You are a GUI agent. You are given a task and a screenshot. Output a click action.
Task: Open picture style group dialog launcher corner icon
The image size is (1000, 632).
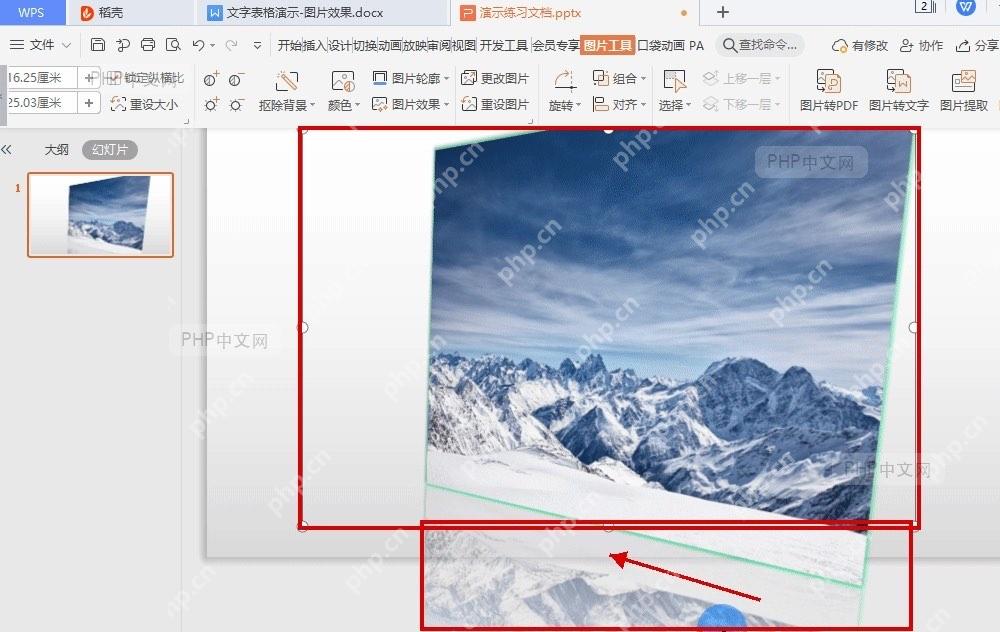point(531,121)
